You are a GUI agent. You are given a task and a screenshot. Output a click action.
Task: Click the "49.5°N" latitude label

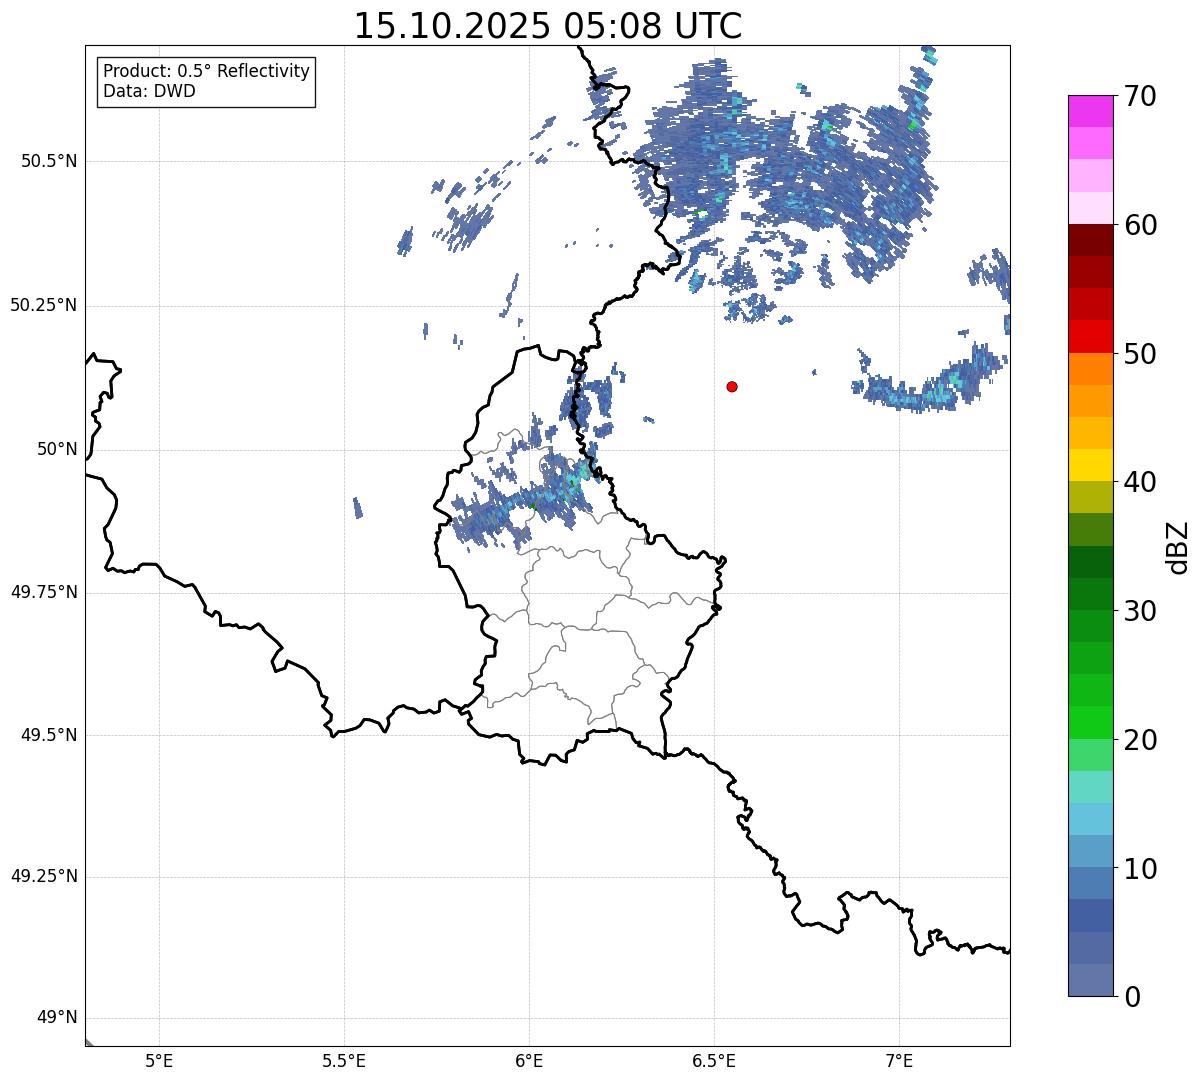coord(48,735)
